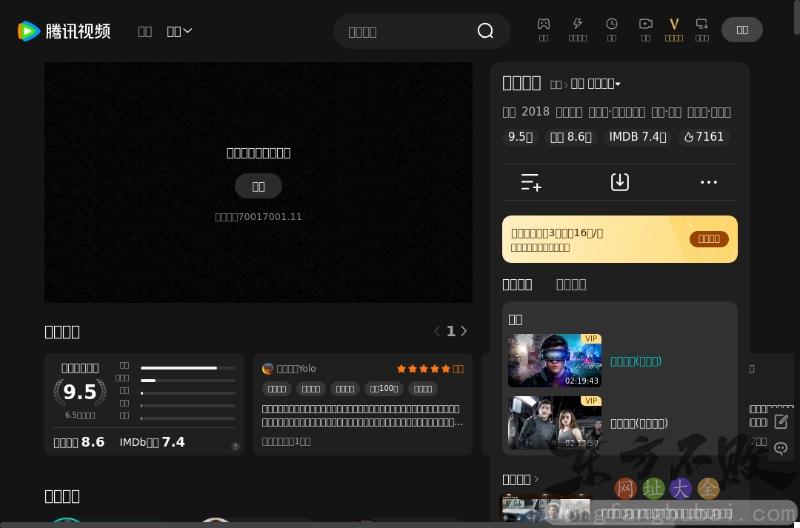The width and height of the screenshot is (800, 528).
Task: Switch to the second tab under VIP banner
Action: [571, 284]
